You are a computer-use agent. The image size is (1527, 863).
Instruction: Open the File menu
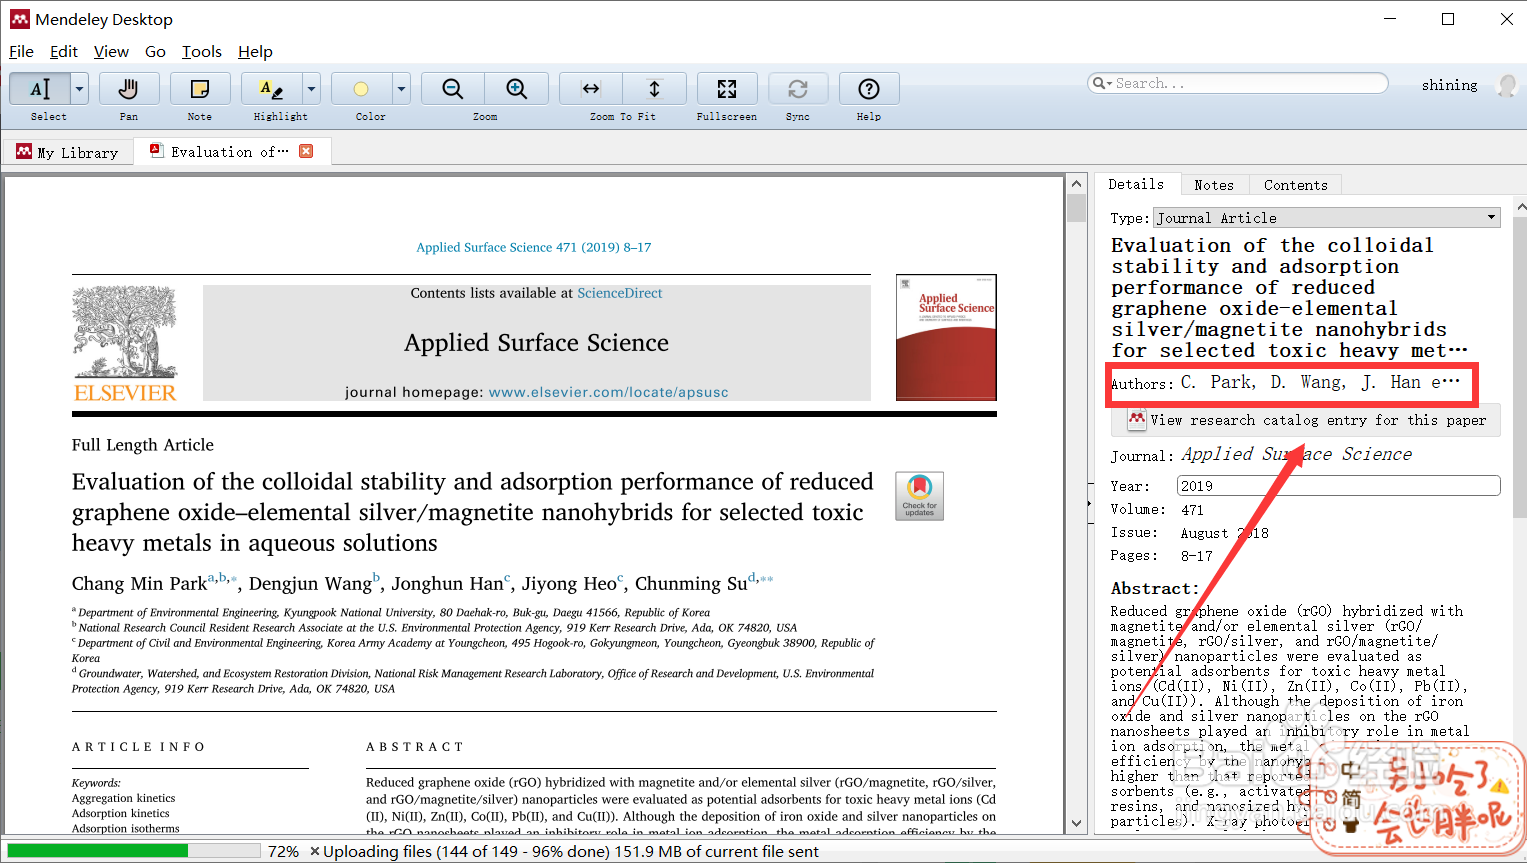[x=21, y=51]
